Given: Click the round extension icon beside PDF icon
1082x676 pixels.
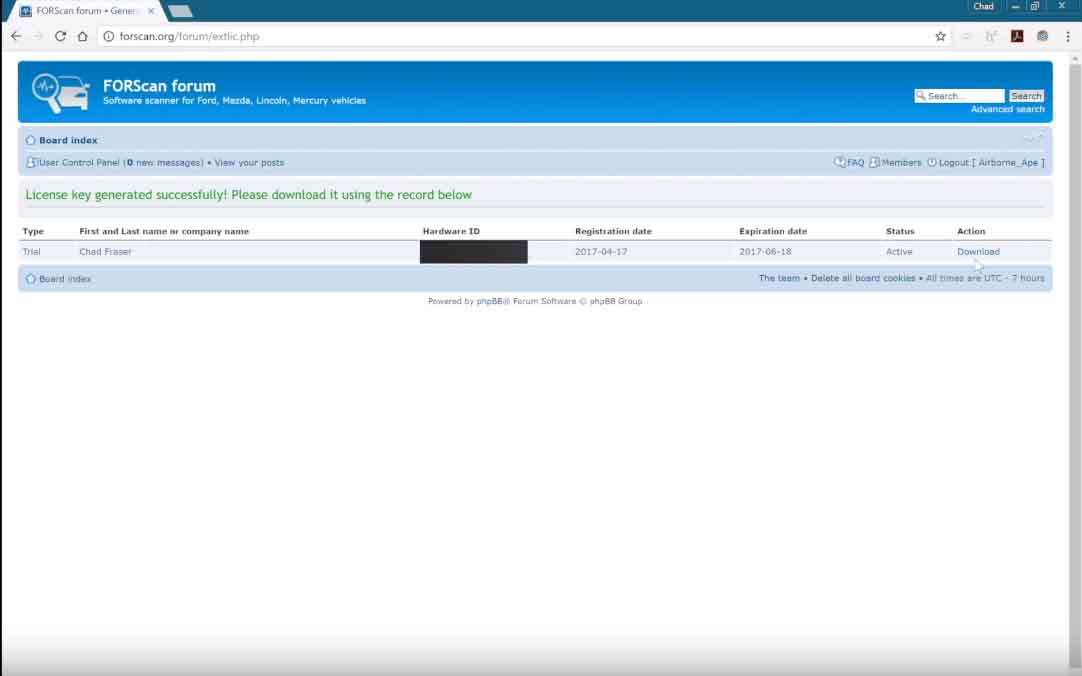Looking at the screenshot, I should point(1042,36).
